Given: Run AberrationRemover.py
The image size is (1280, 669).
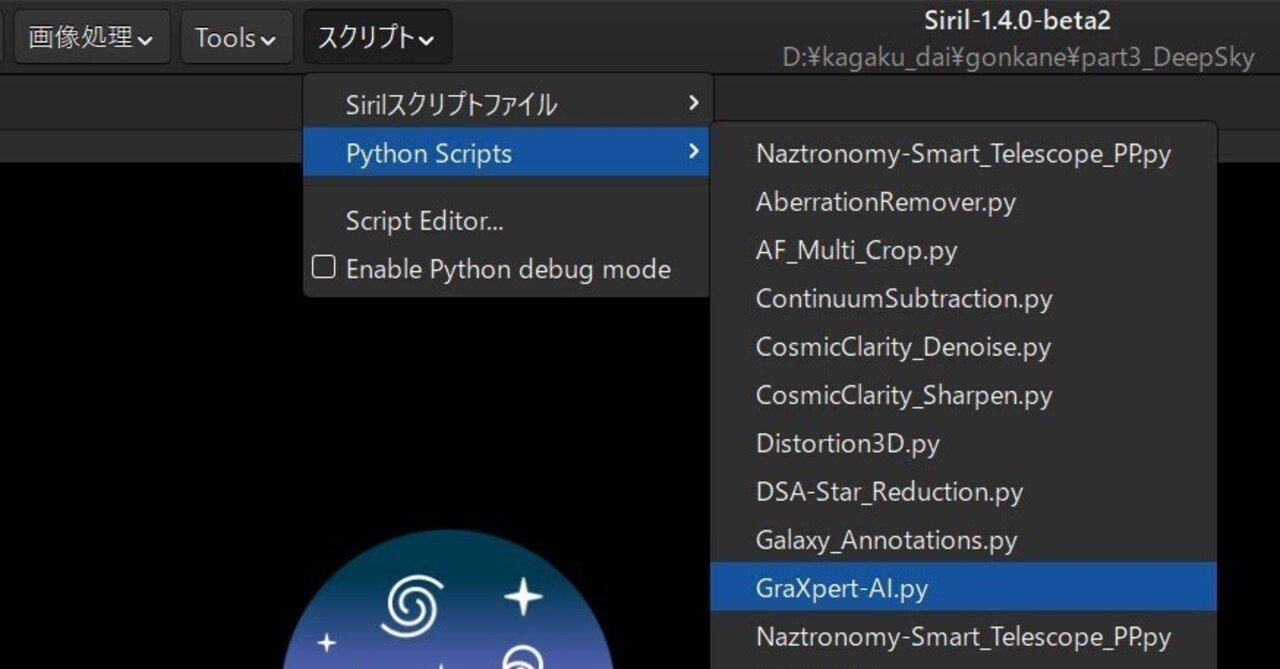Looking at the screenshot, I should click(x=883, y=202).
